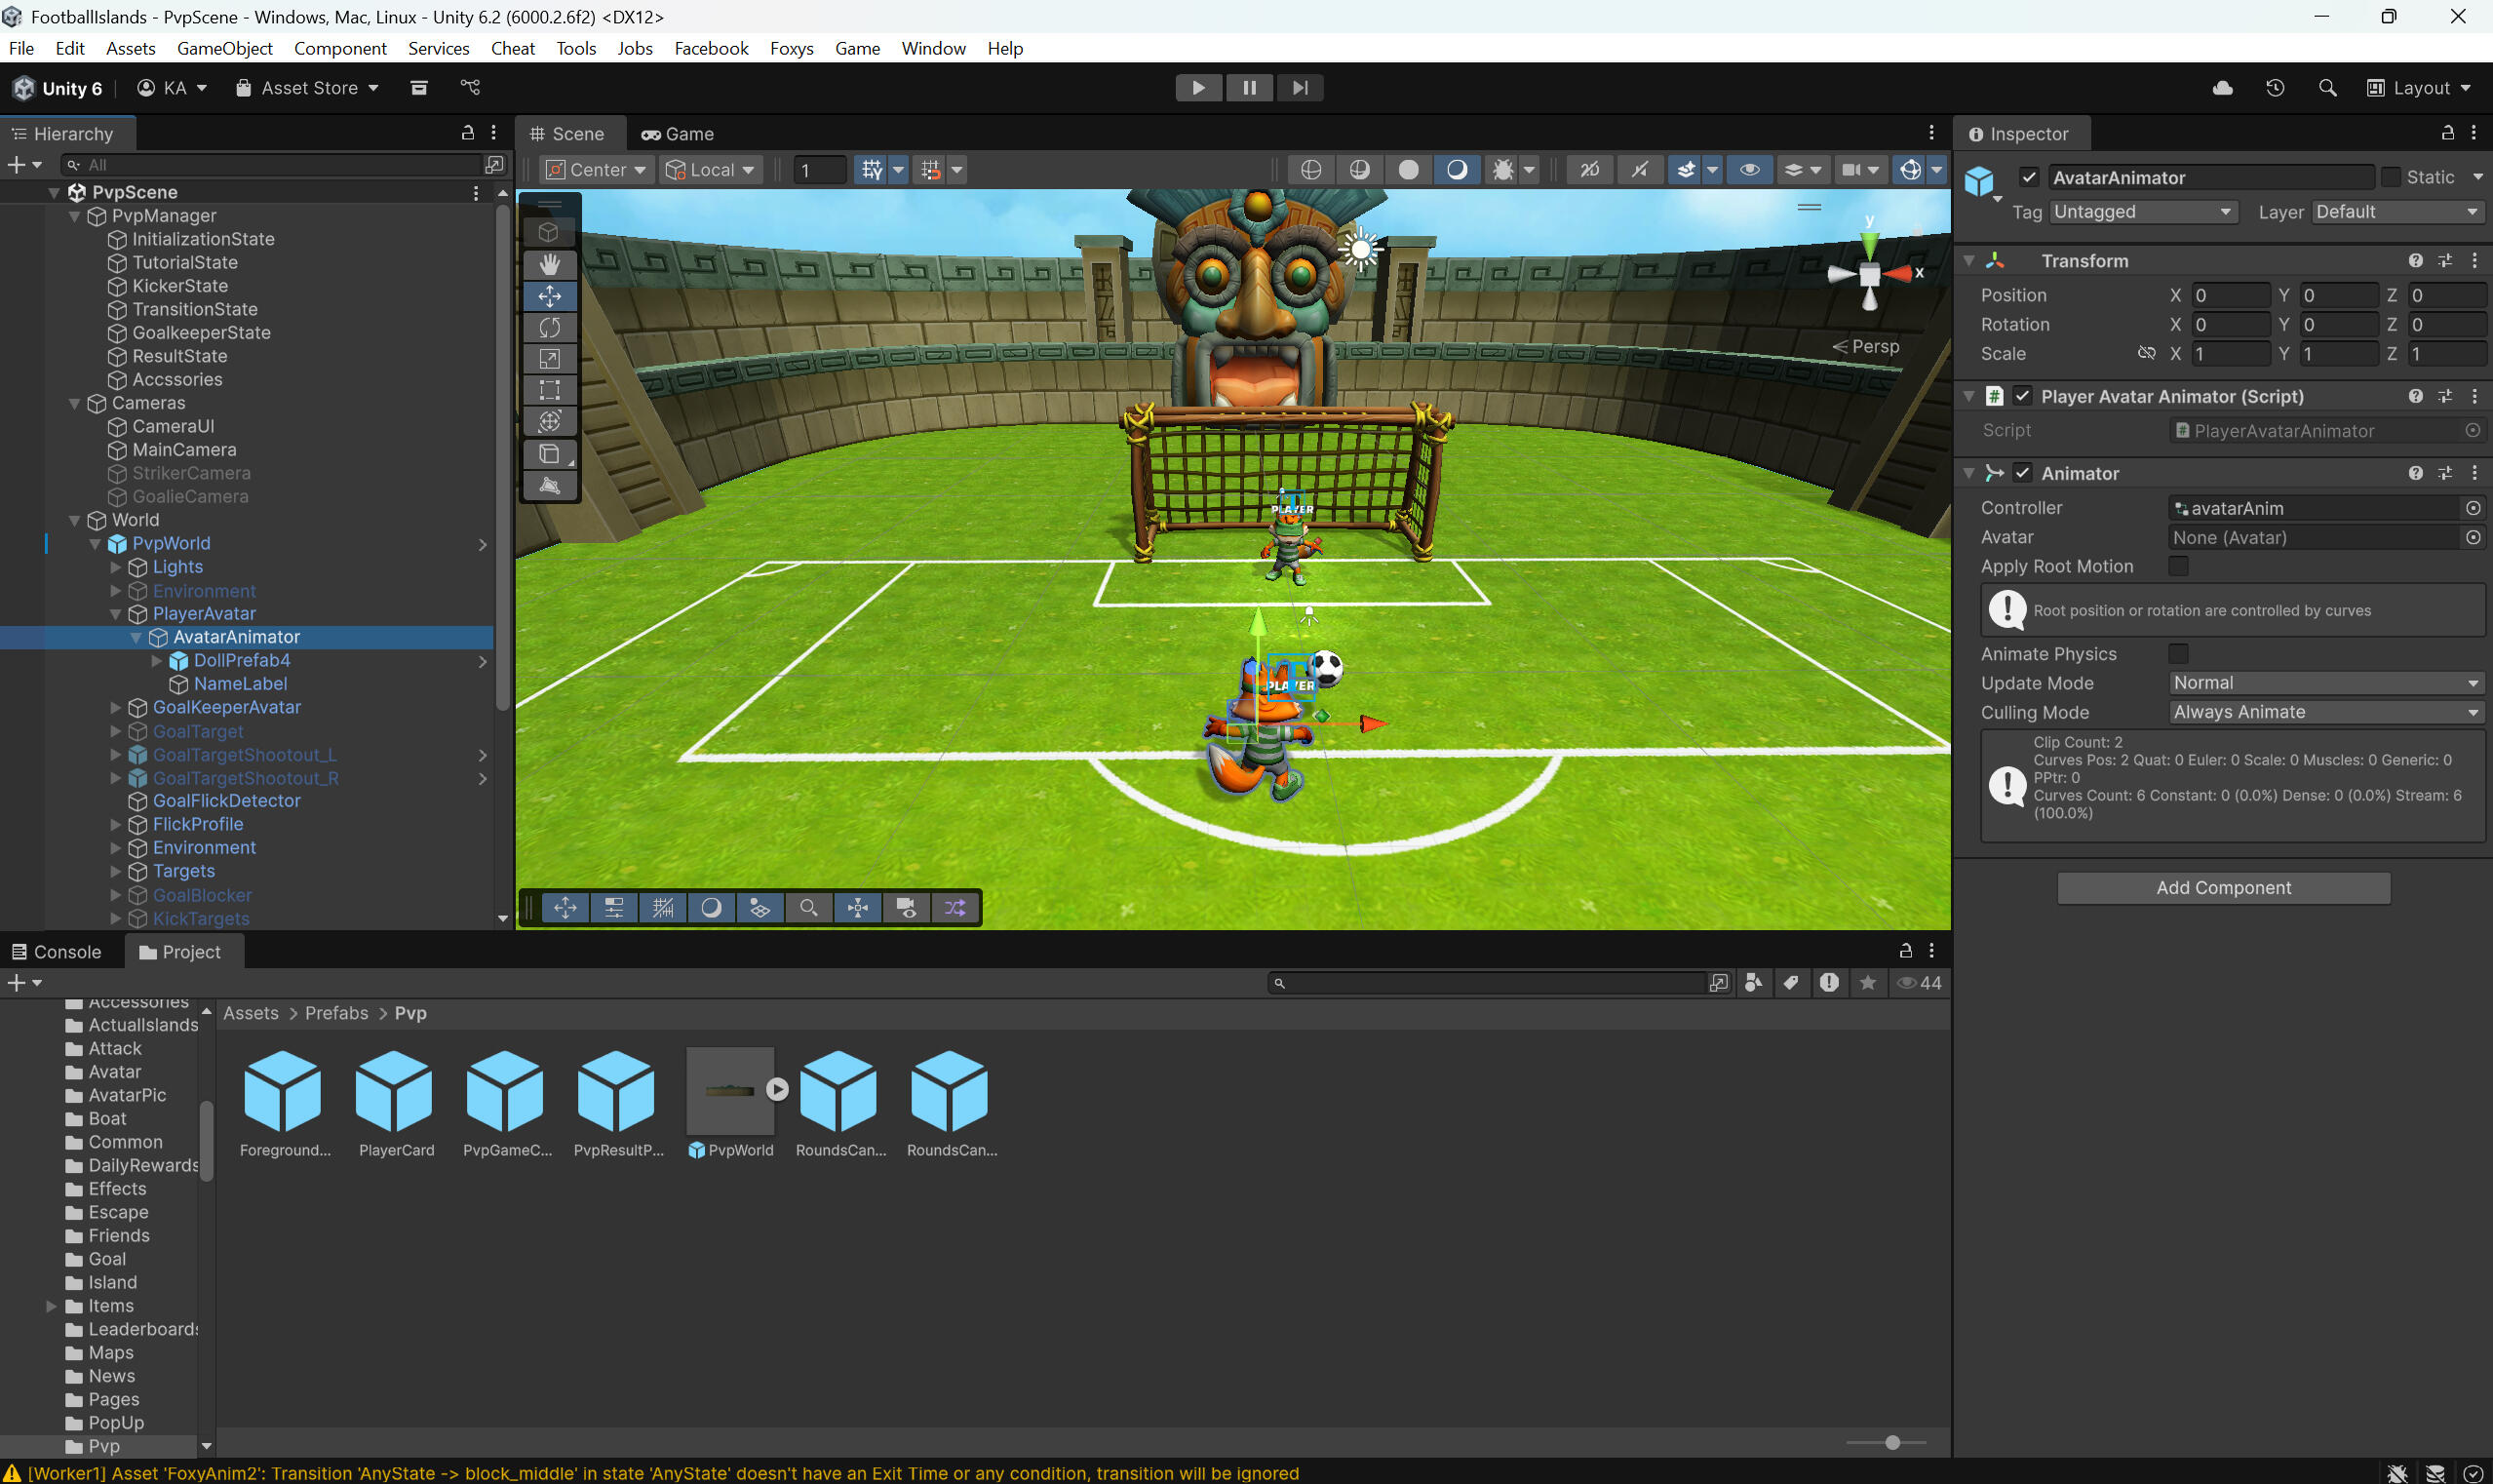Expand the GoalKeeperAvatar tree item
Viewport: 2493px width, 1484px height.
pos(116,707)
